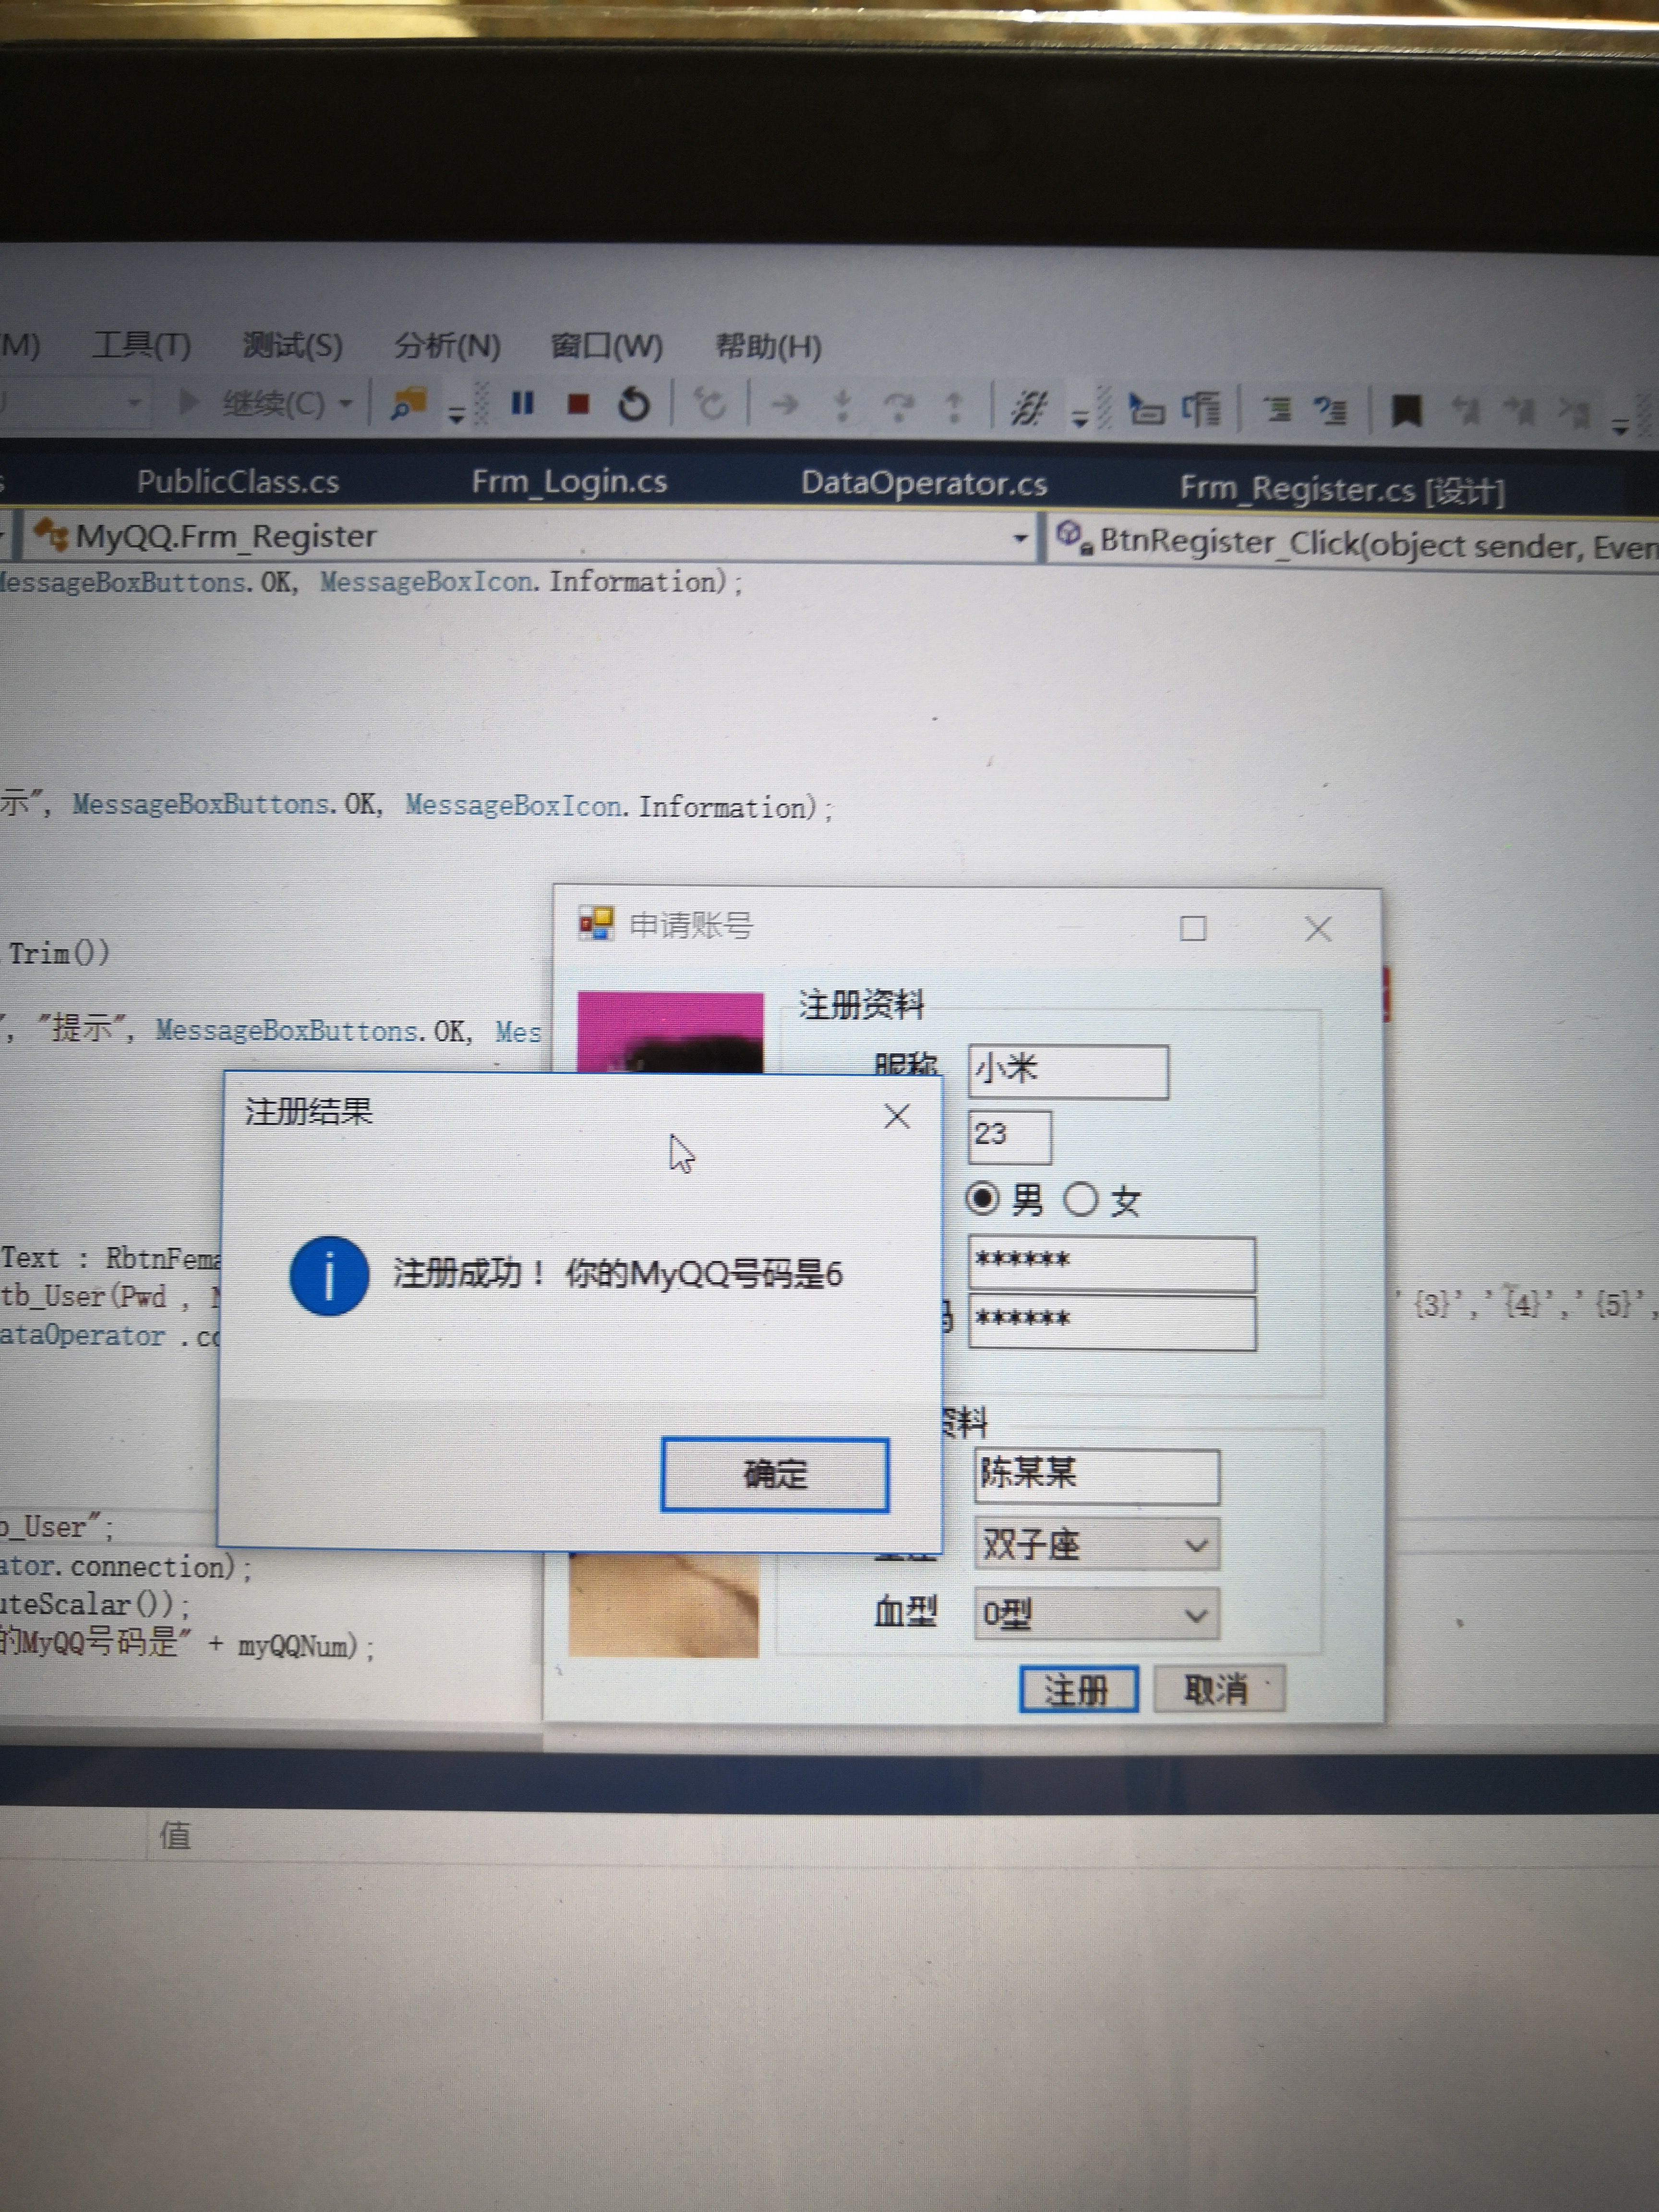Toggle a bookmark with the black bookmark icon
The width and height of the screenshot is (1659, 2212).
(1407, 411)
